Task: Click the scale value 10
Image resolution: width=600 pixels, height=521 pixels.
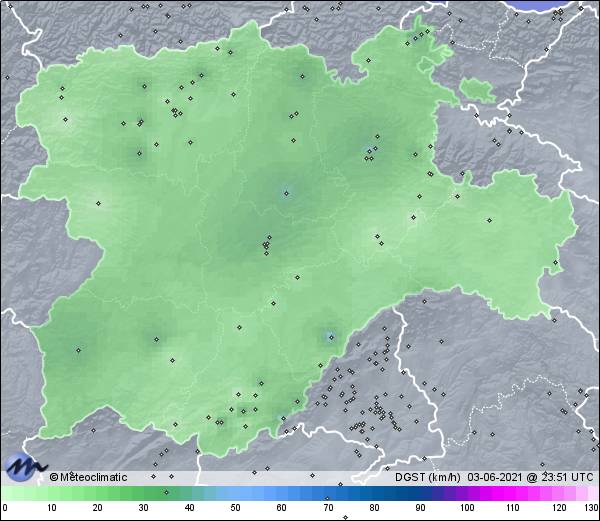Action: [x=52, y=508]
